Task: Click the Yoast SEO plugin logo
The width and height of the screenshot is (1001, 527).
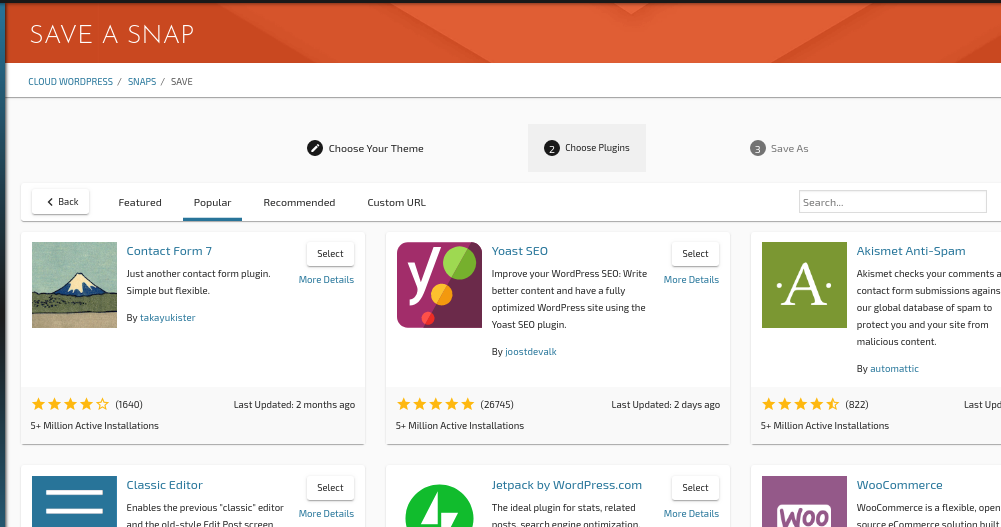Action: pyautogui.click(x=439, y=285)
